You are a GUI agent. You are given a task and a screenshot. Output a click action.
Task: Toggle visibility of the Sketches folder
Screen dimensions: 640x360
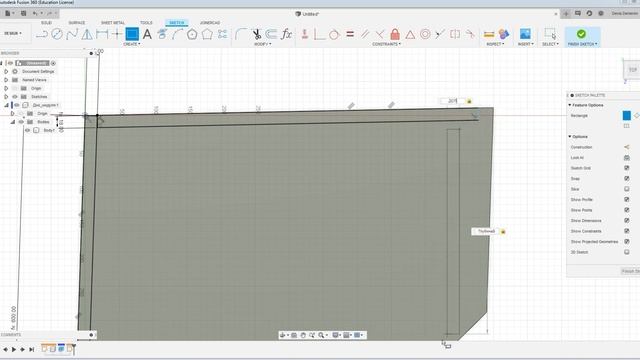pyautogui.click(x=15, y=97)
